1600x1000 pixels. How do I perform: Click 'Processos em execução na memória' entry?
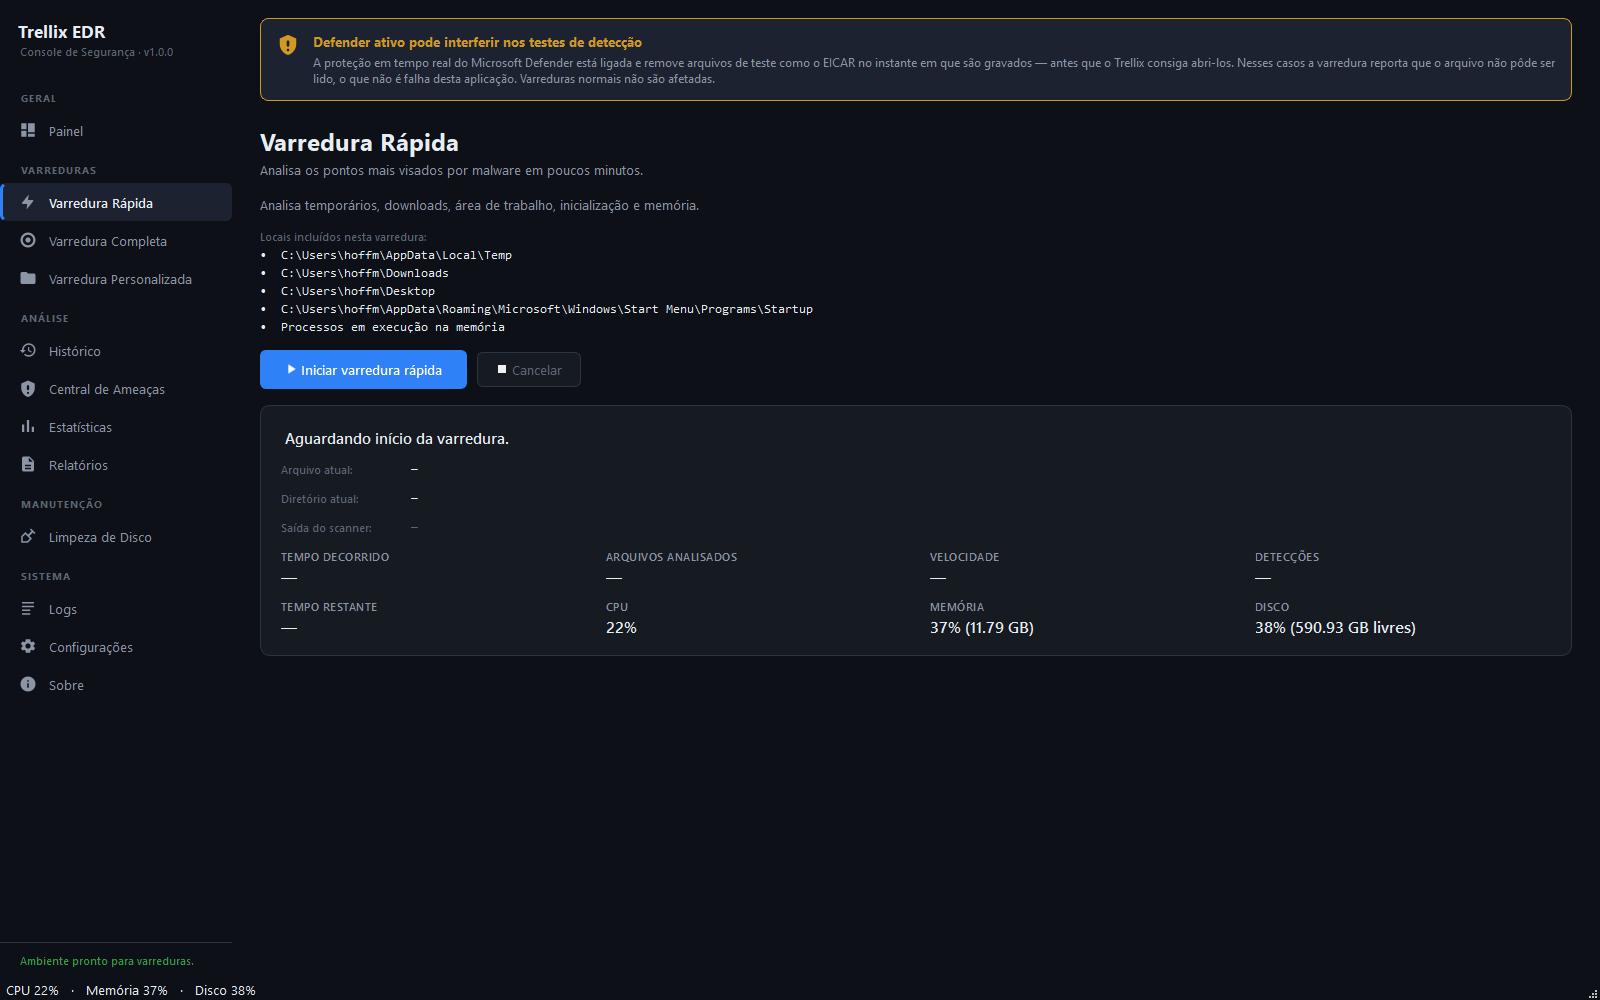[392, 327]
